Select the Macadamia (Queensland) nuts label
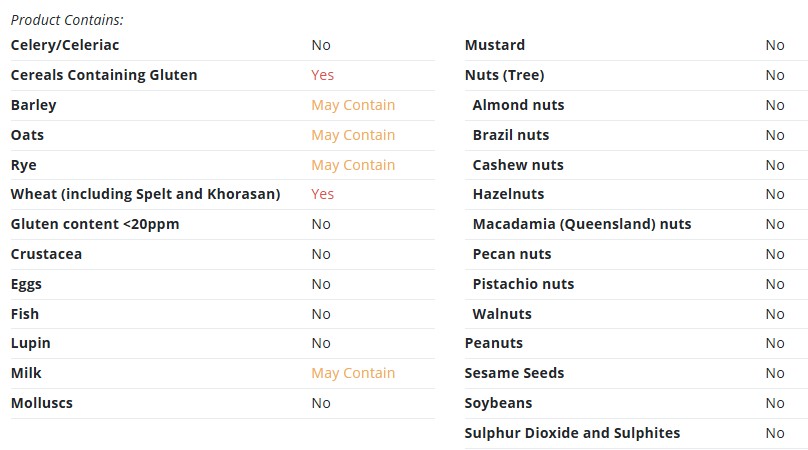 (x=582, y=224)
